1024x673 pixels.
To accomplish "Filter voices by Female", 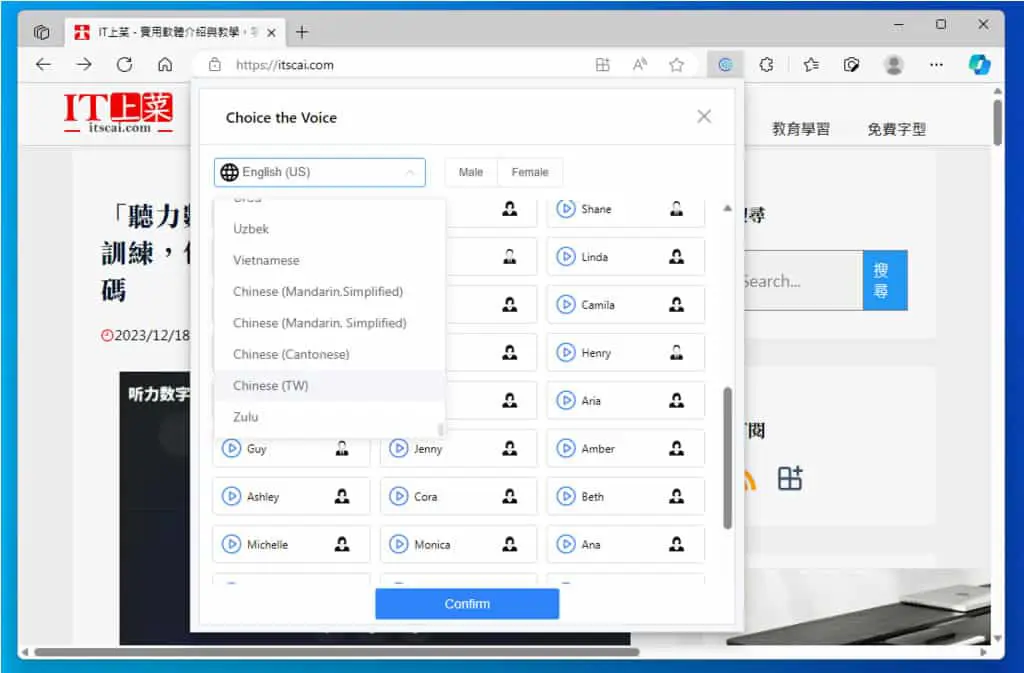I will point(530,172).
